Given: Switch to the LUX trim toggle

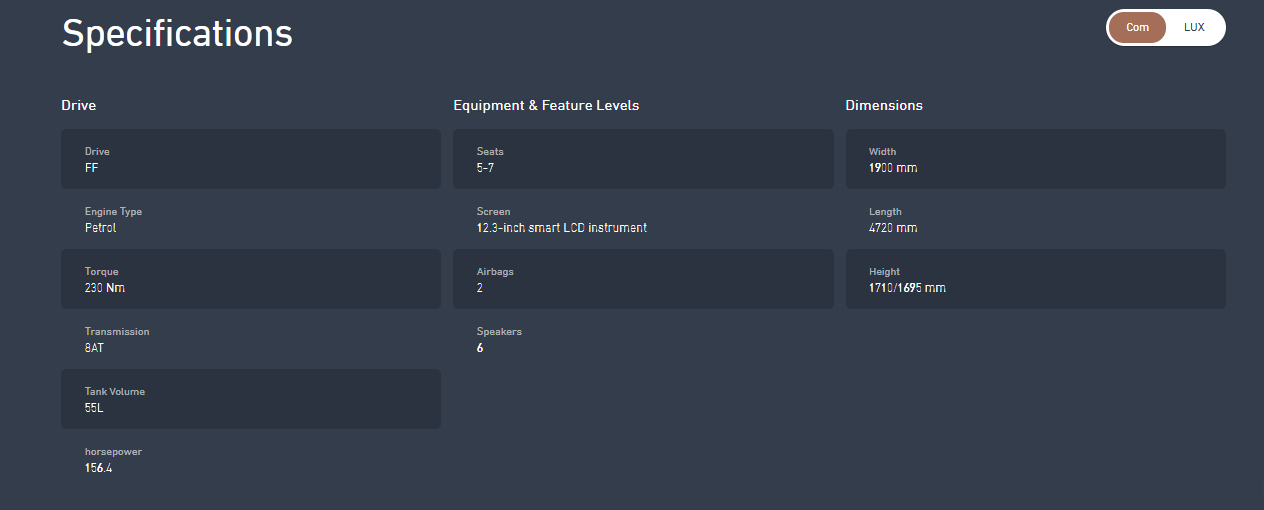Looking at the screenshot, I should pyautogui.click(x=1194, y=27).
